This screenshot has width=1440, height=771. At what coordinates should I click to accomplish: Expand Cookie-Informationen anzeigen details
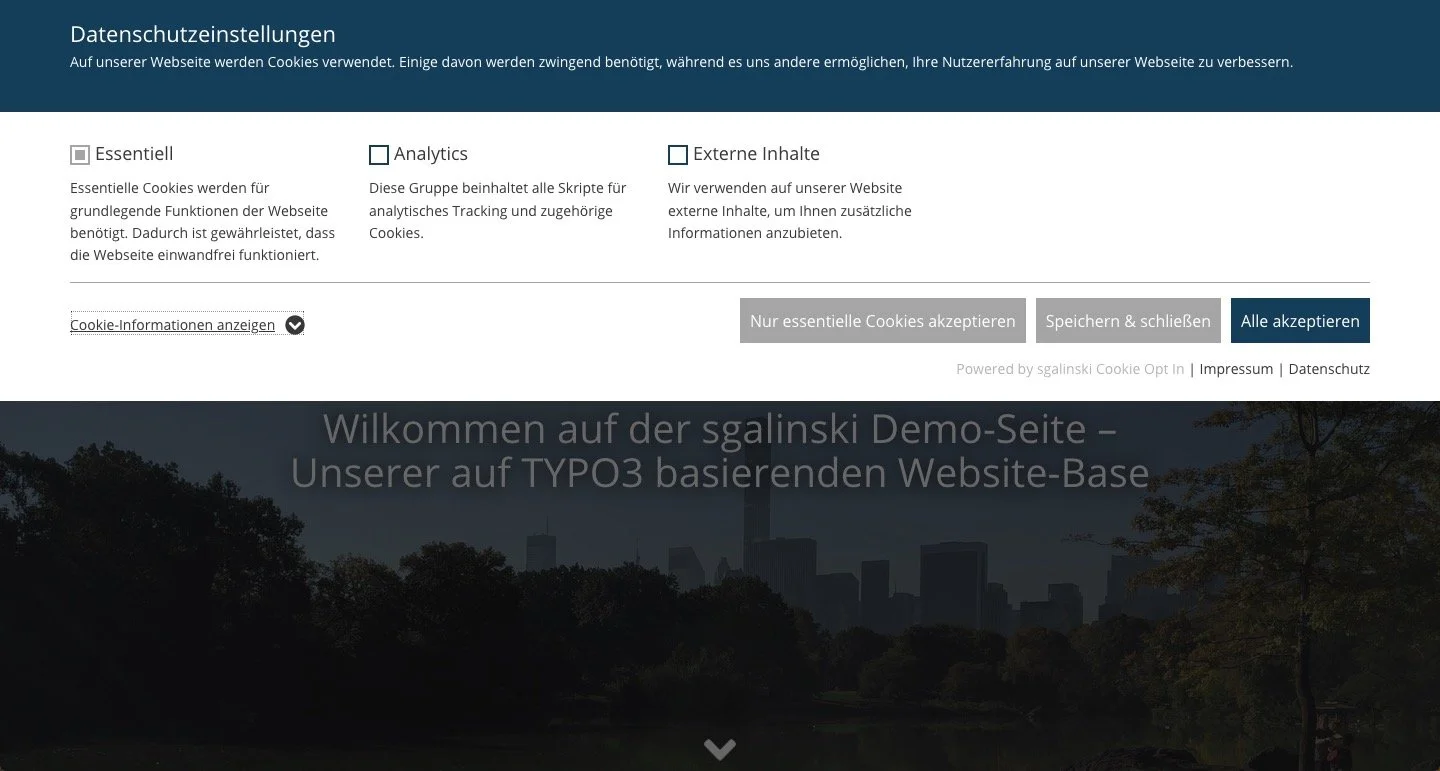pyautogui.click(x=172, y=325)
